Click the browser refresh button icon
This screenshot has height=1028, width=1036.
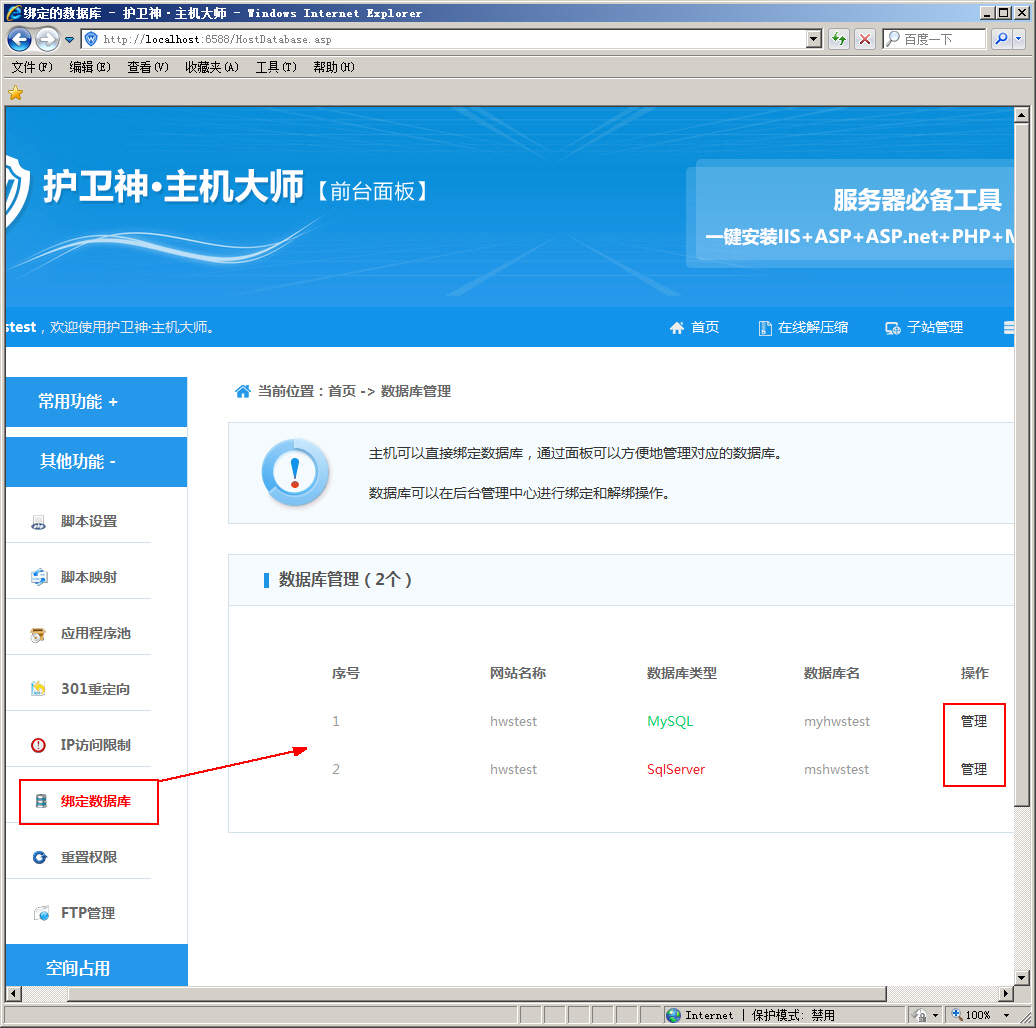pyautogui.click(x=839, y=39)
